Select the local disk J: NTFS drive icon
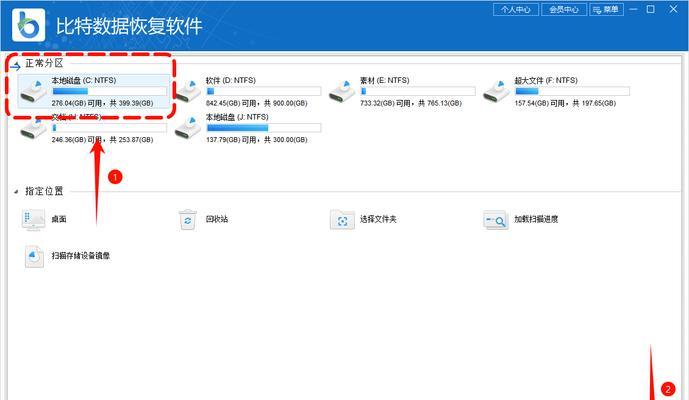 click(x=188, y=127)
